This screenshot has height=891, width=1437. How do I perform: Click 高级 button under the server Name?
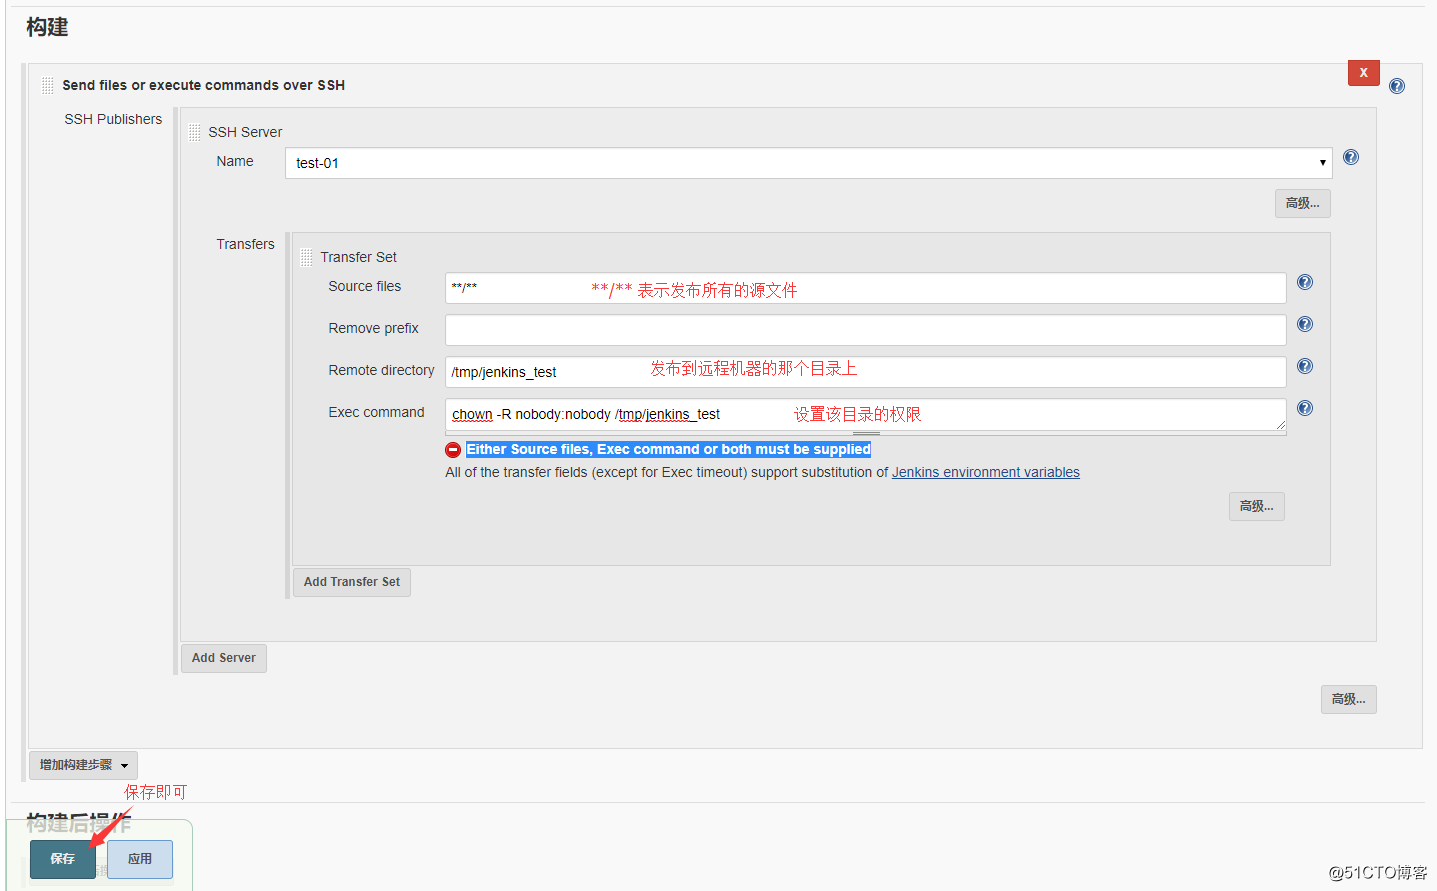(1302, 203)
